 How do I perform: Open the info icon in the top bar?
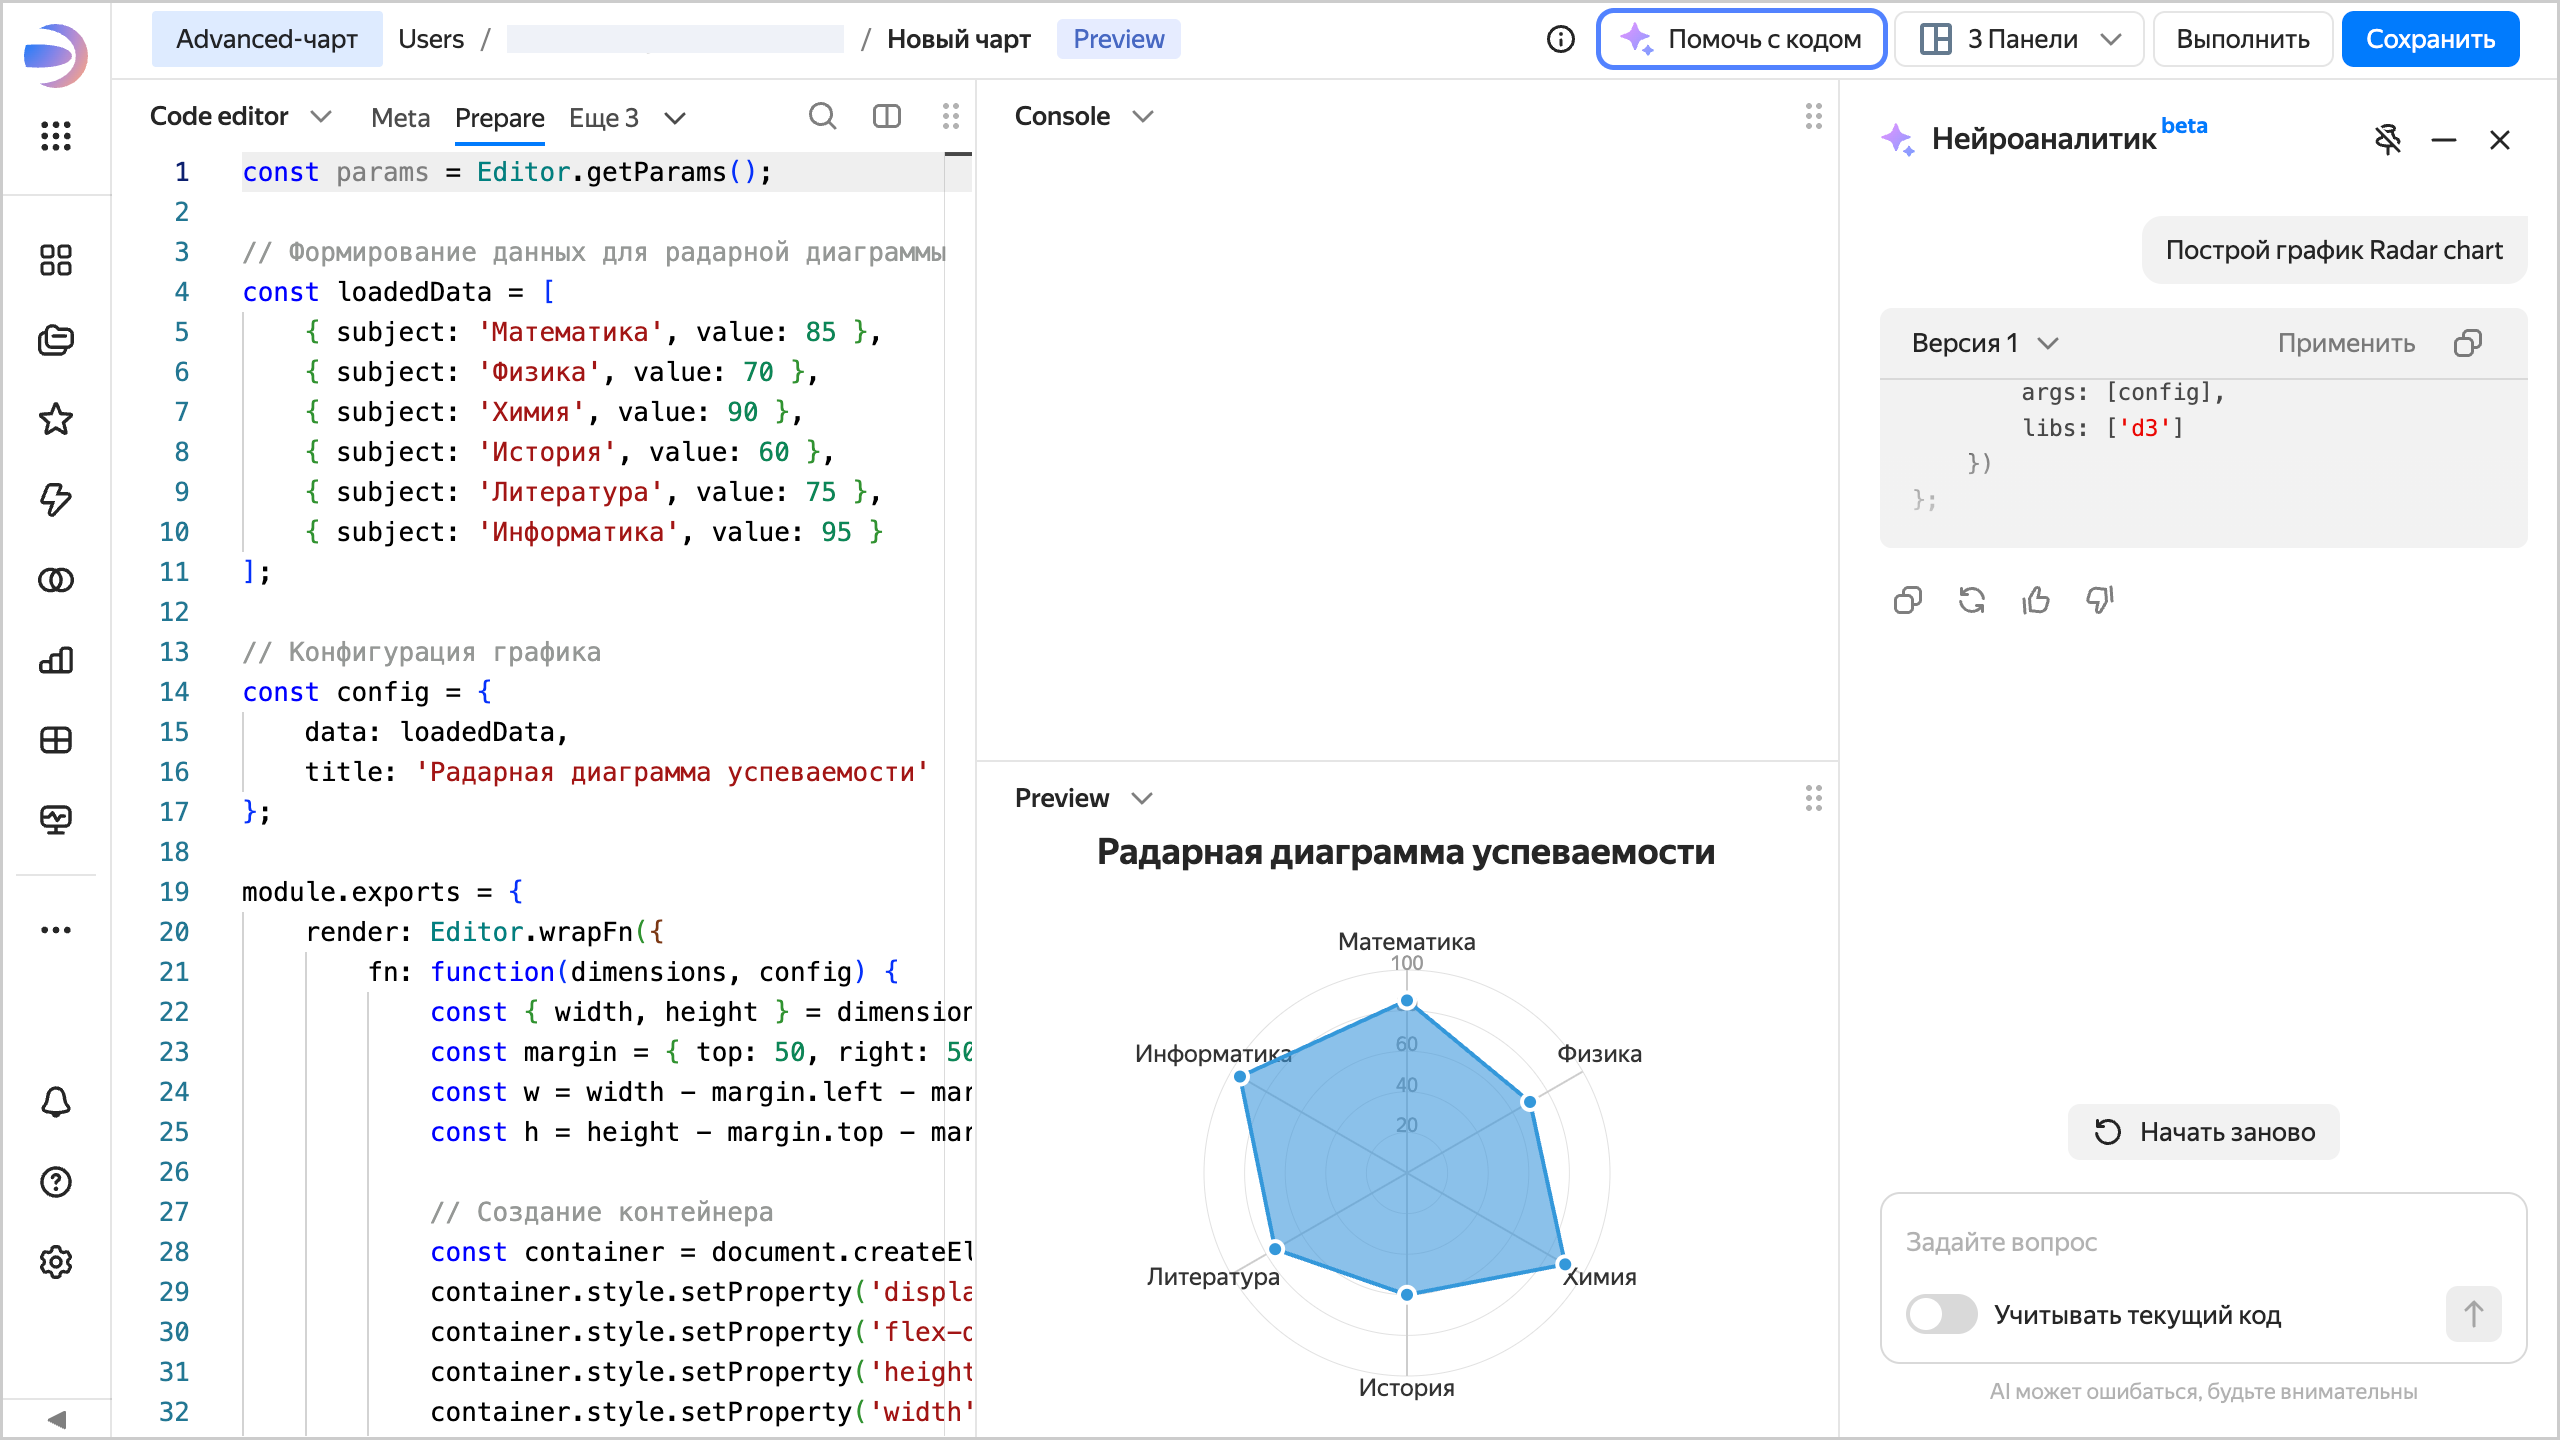[x=1560, y=39]
